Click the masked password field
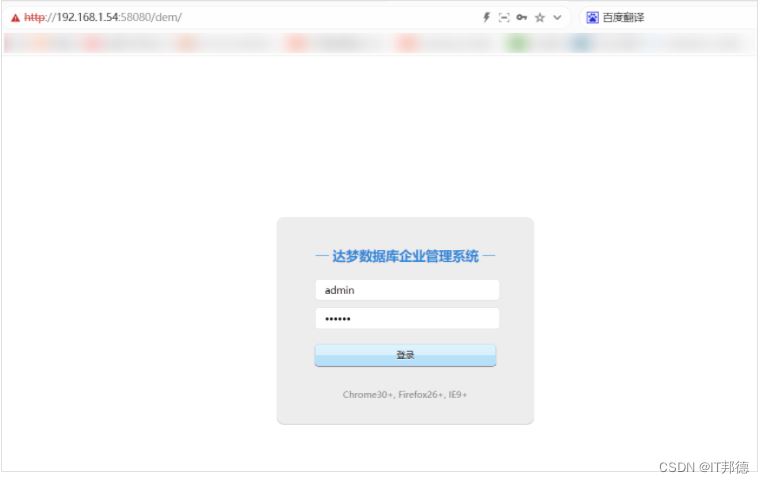 click(406, 319)
